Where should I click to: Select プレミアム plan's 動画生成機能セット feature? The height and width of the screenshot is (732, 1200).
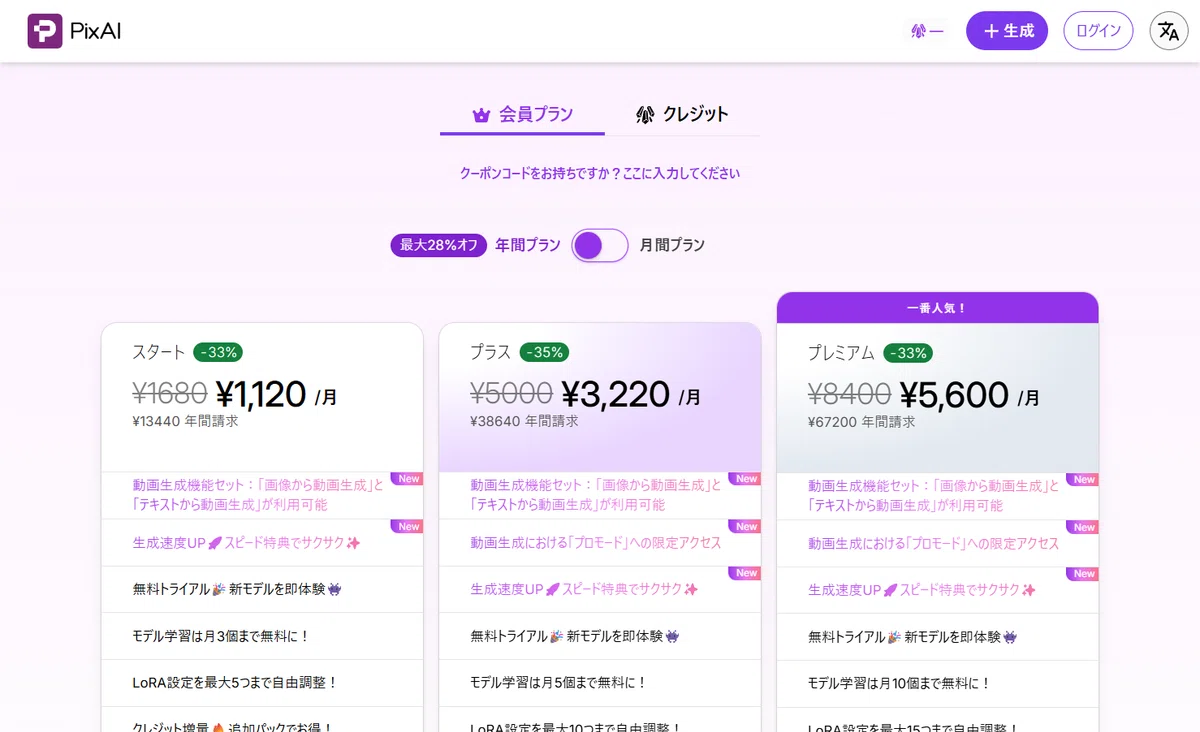(937, 496)
